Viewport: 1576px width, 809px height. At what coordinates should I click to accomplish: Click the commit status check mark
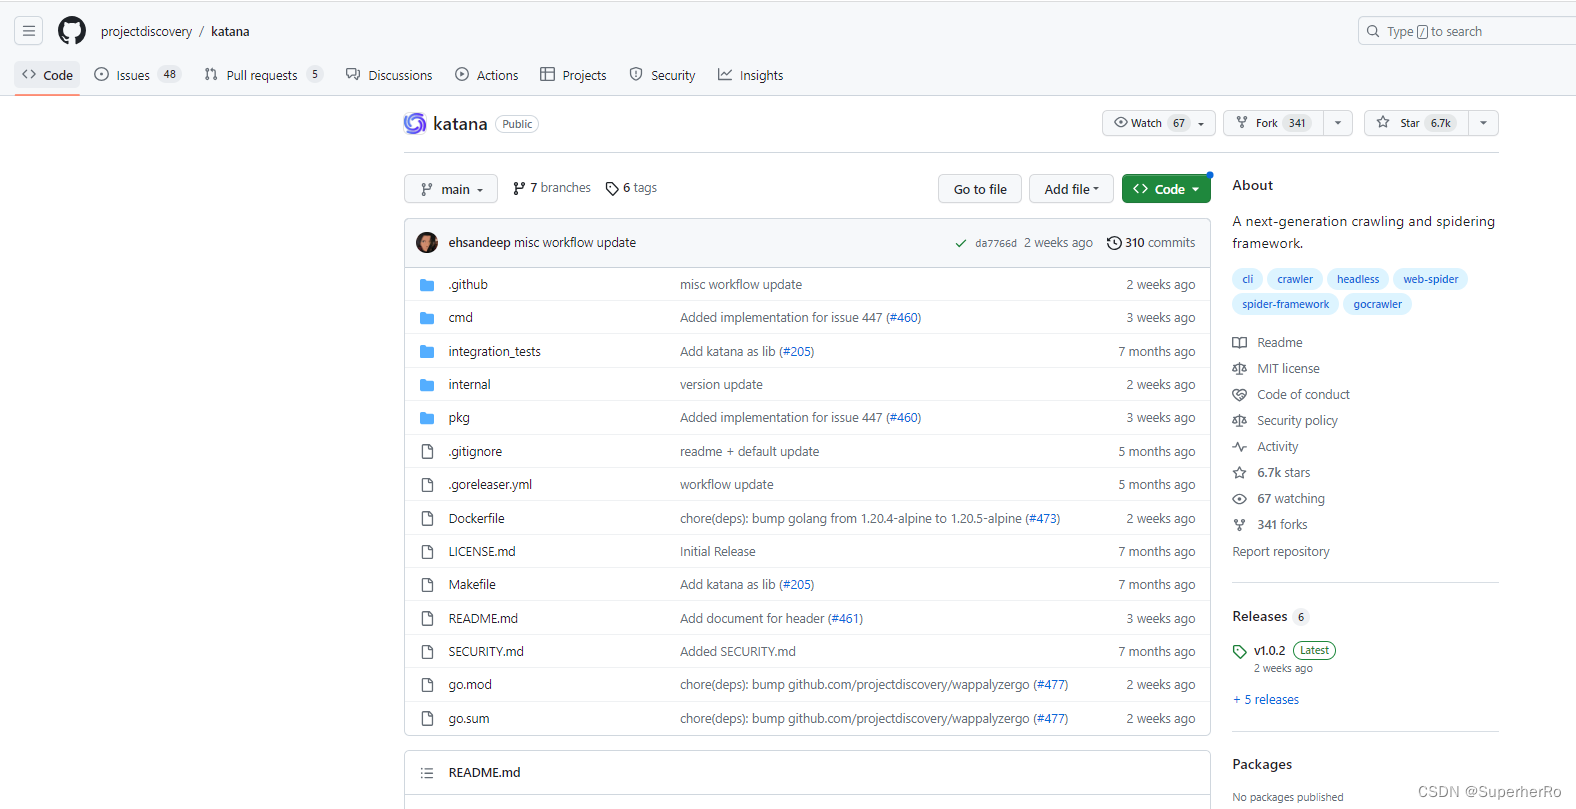961,243
